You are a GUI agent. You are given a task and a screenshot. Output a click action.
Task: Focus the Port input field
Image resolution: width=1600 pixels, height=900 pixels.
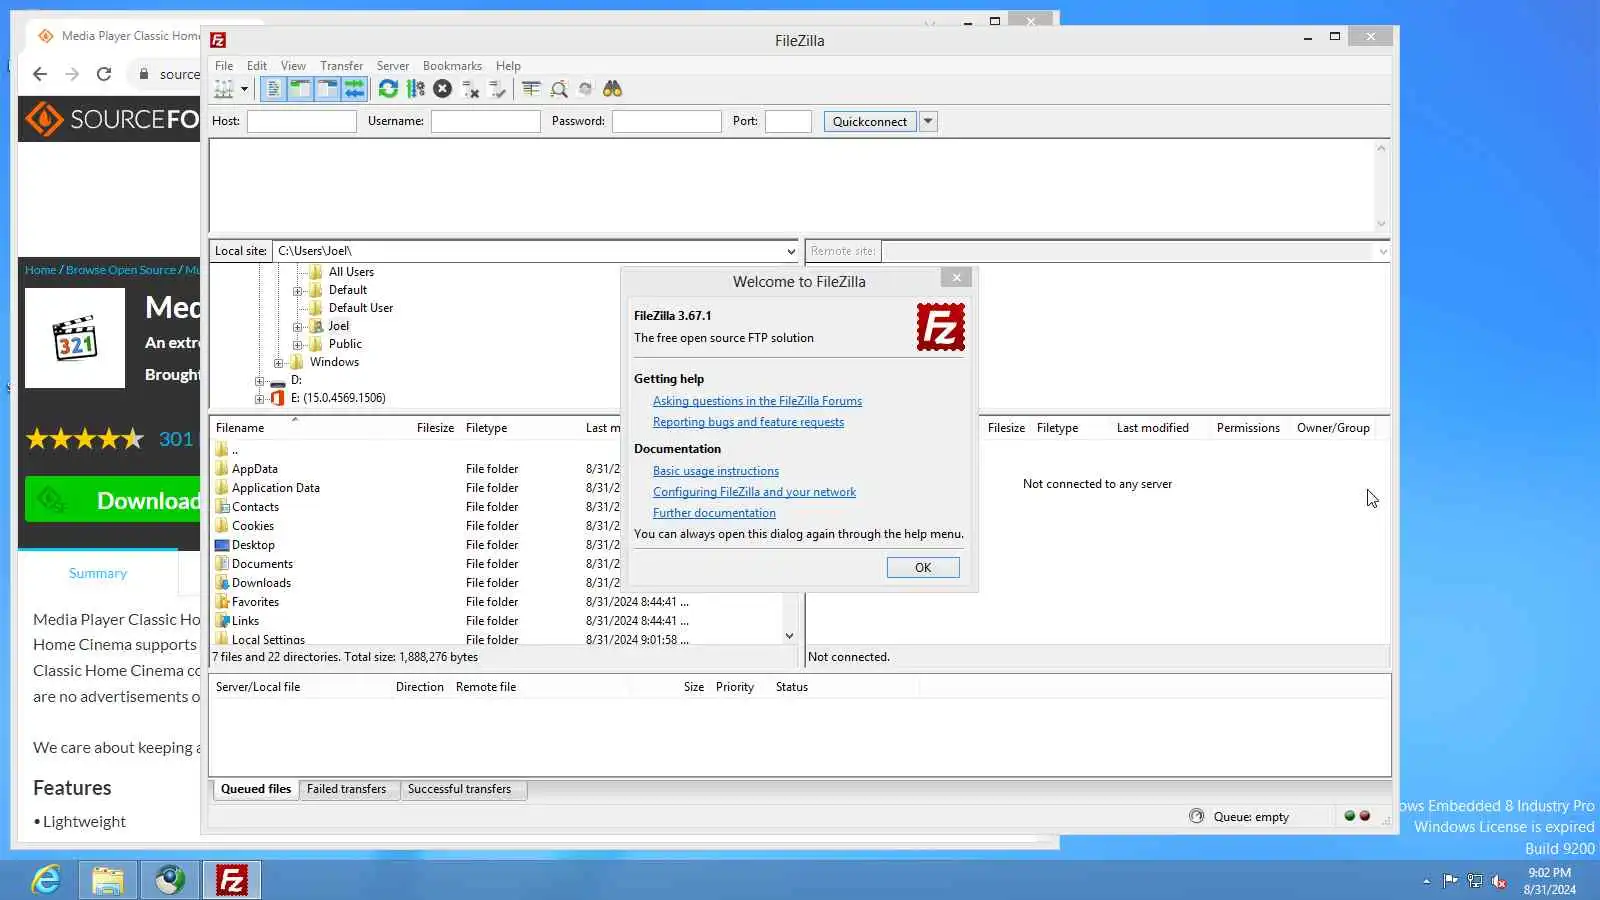point(788,121)
